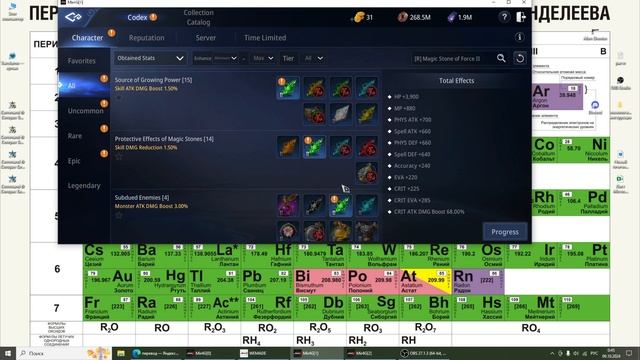Click the Bi bismuth cell in periodic table window
Viewport: 640px width, 360px height.
coord(320,281)
